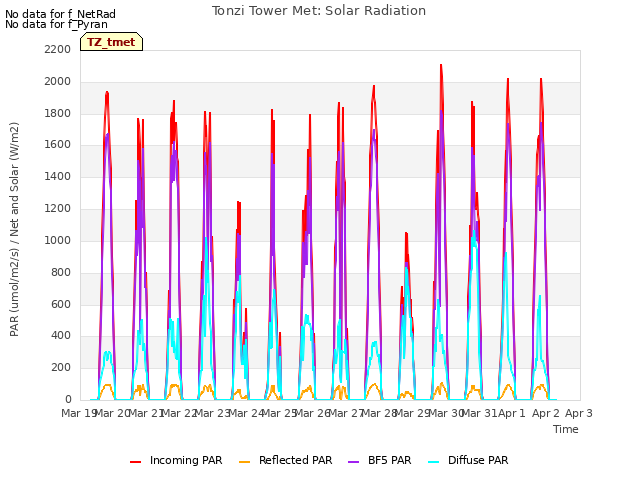Select the Diffuse PAR legend label

(x=478, y=460)
